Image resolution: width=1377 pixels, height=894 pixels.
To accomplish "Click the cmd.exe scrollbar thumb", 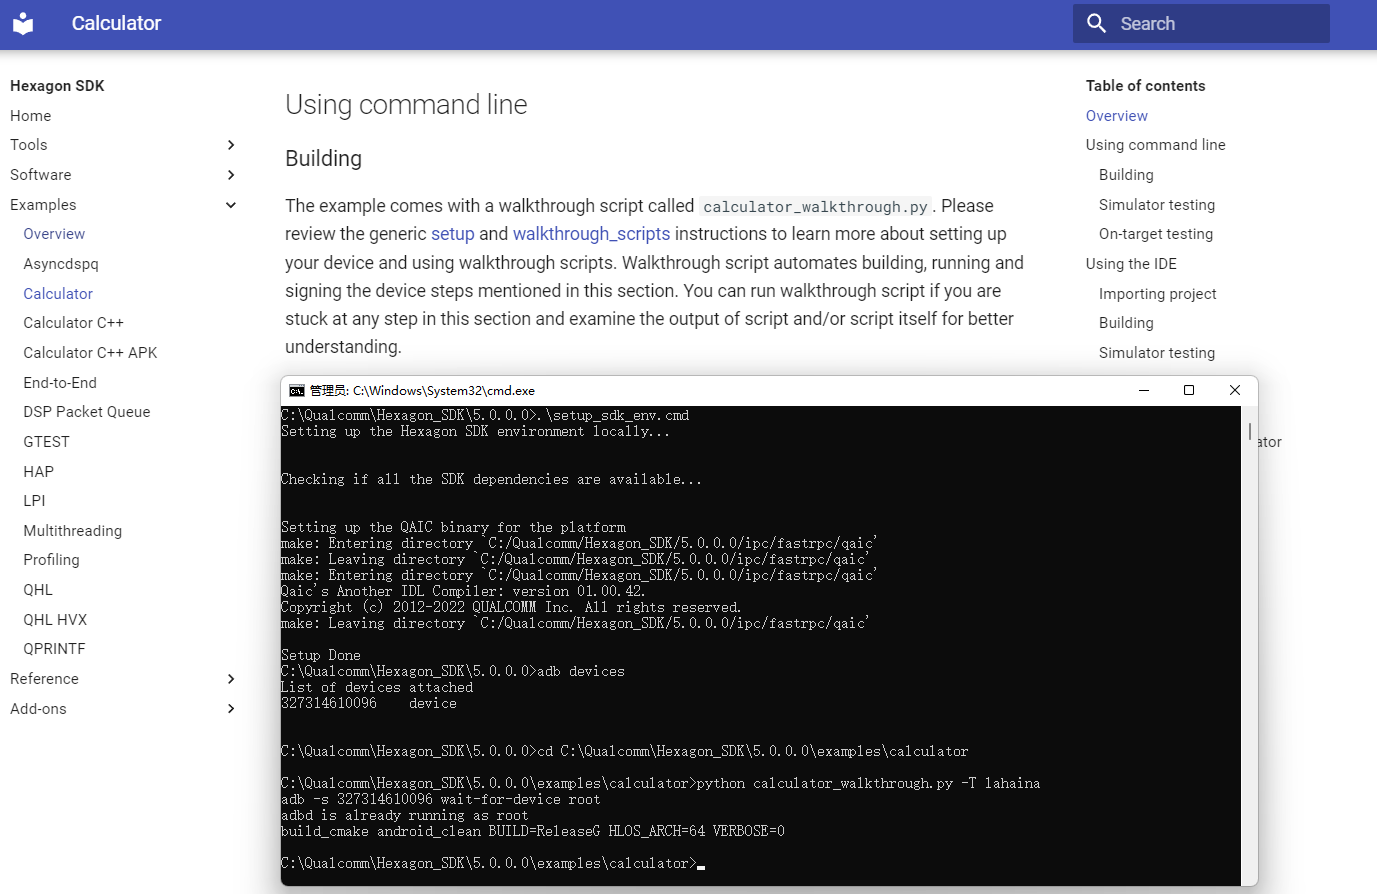I will 1249,431.
